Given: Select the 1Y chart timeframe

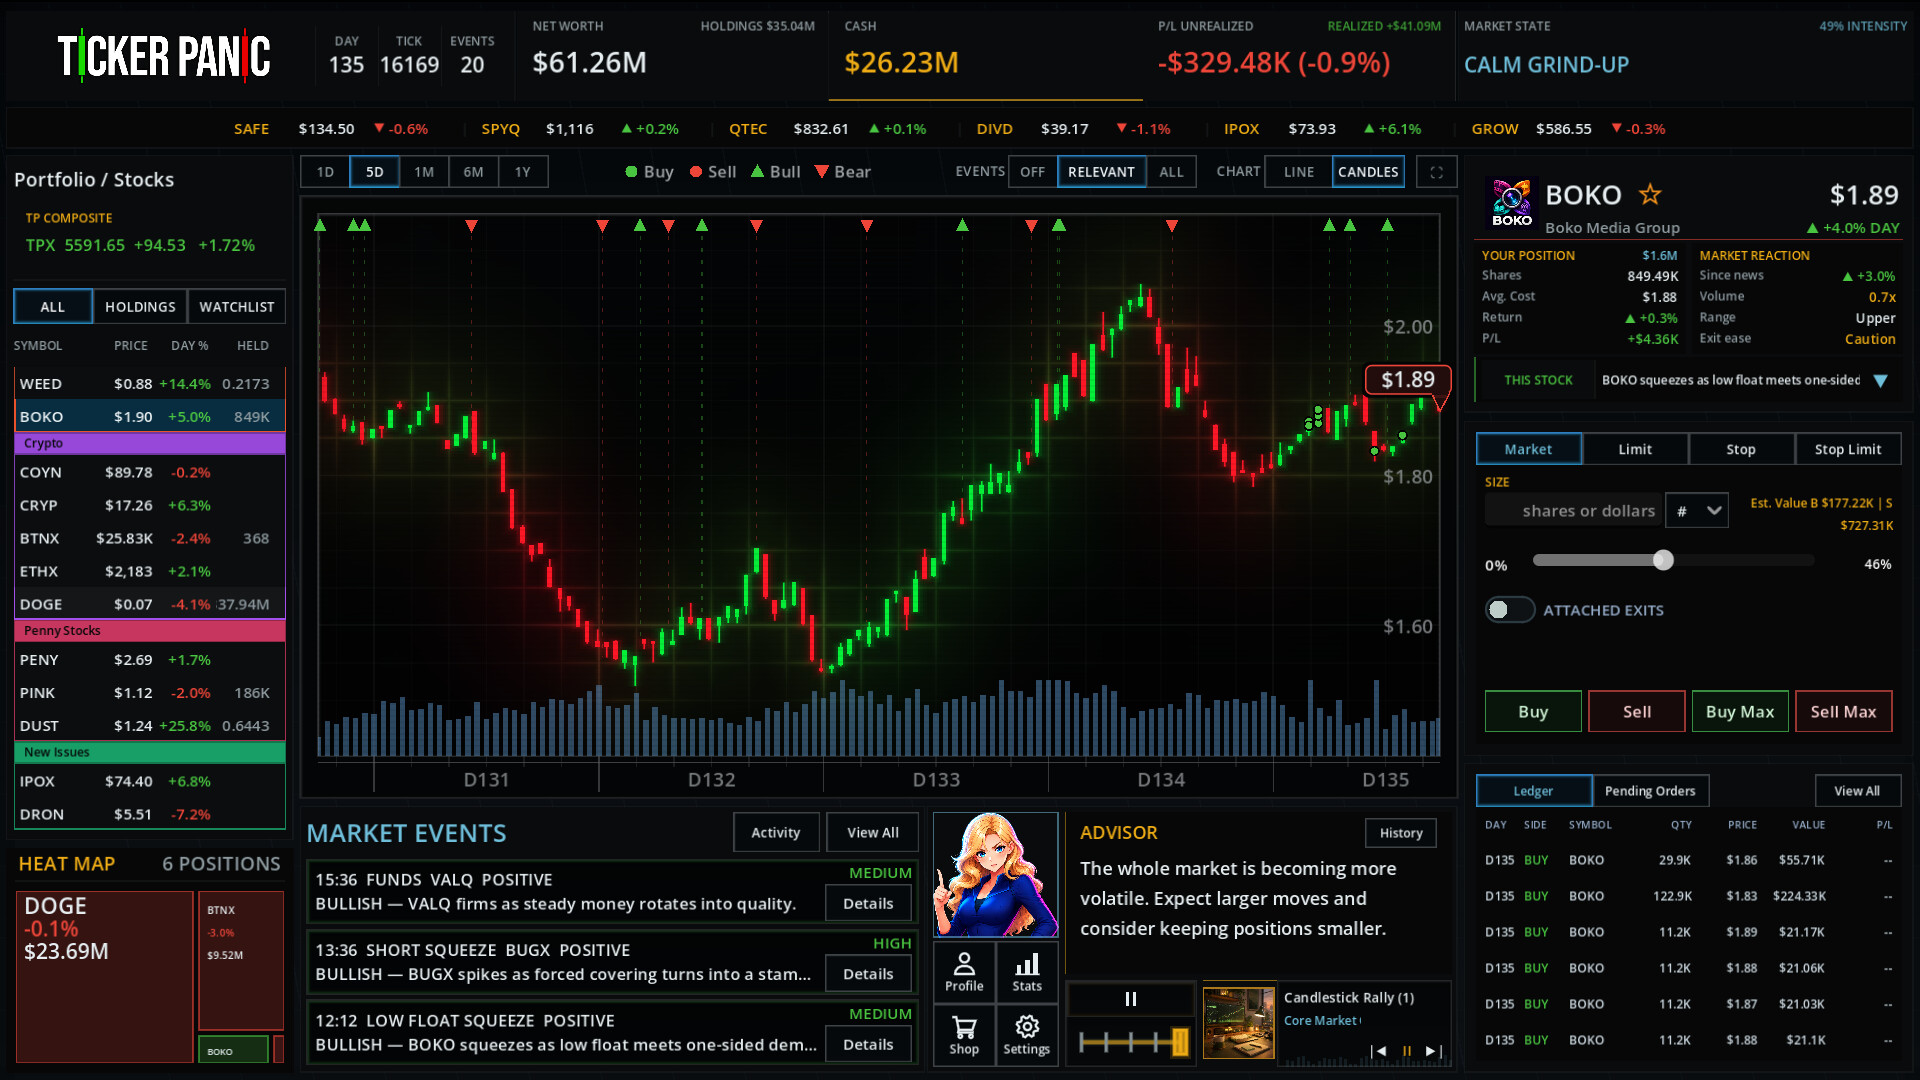Looking at the screenshot, I should click(523, 172).
